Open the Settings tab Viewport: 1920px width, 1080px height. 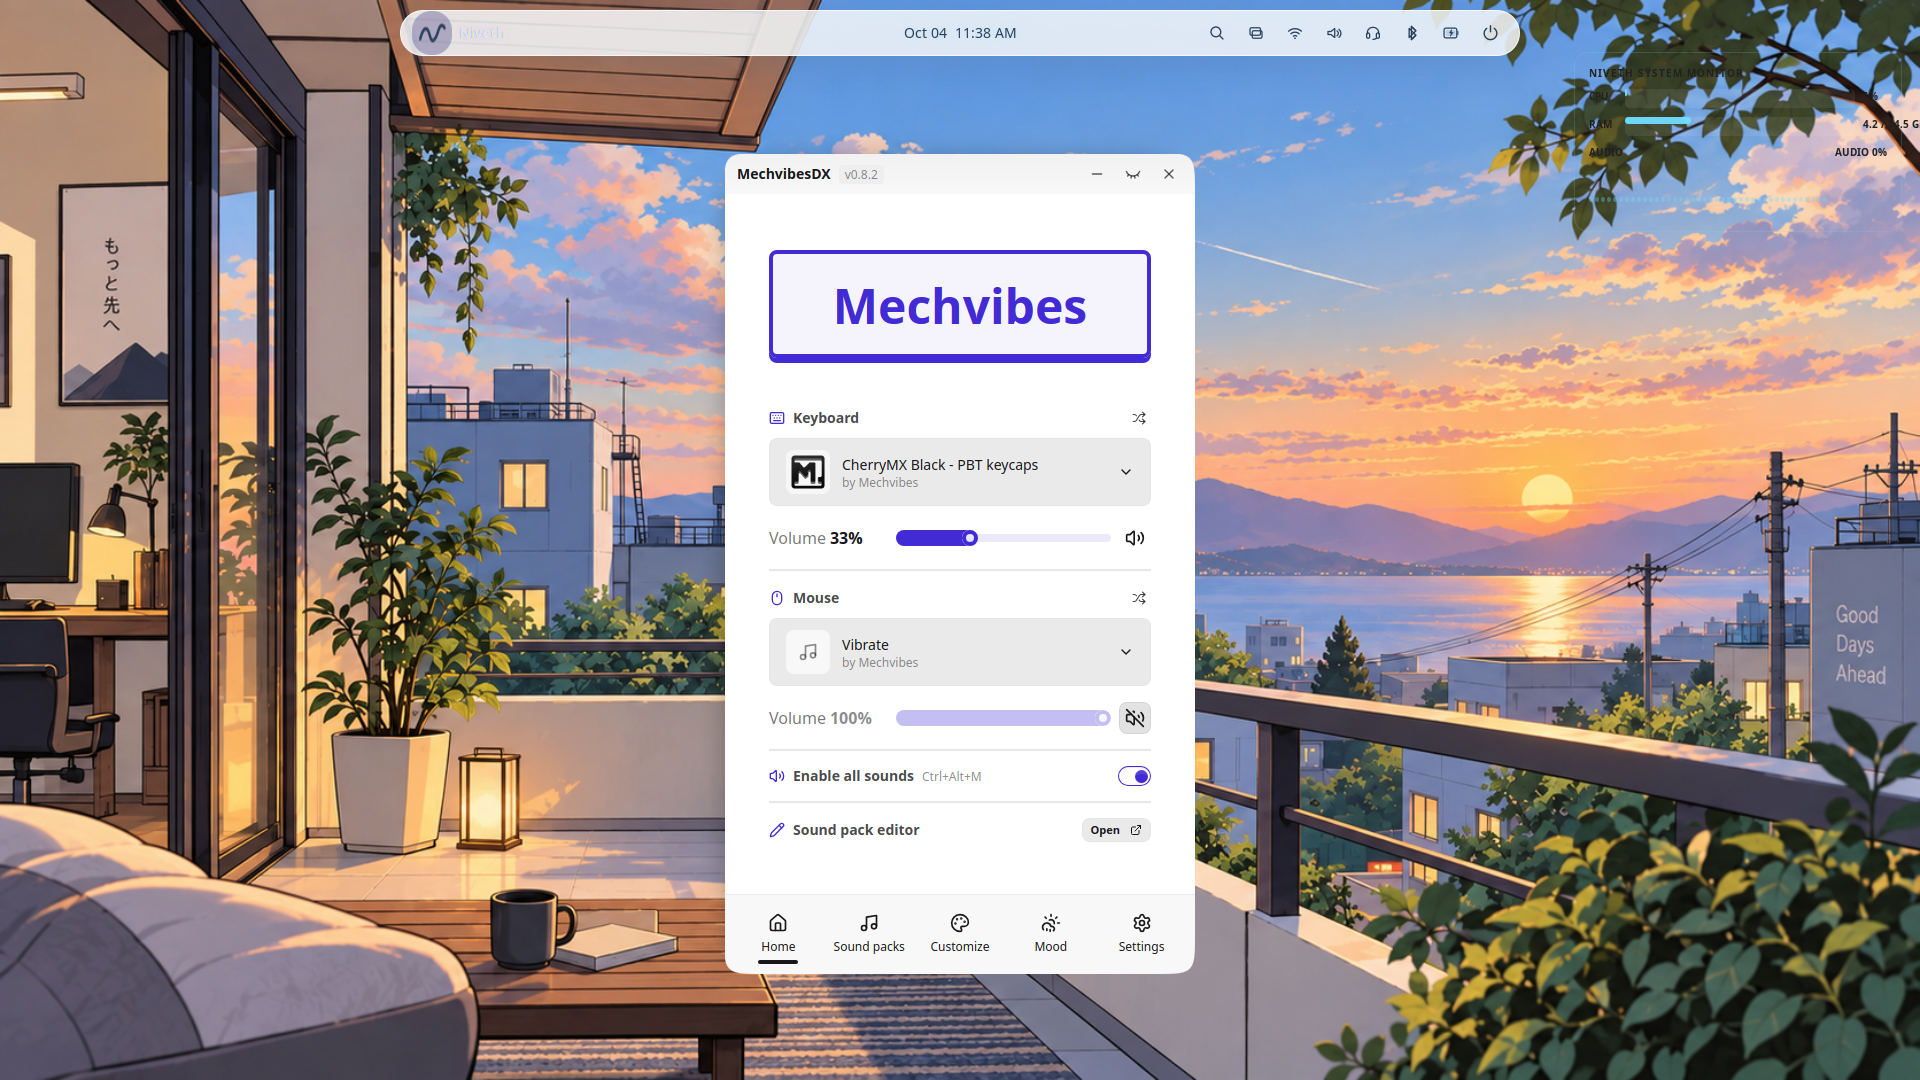(1141, 933)
